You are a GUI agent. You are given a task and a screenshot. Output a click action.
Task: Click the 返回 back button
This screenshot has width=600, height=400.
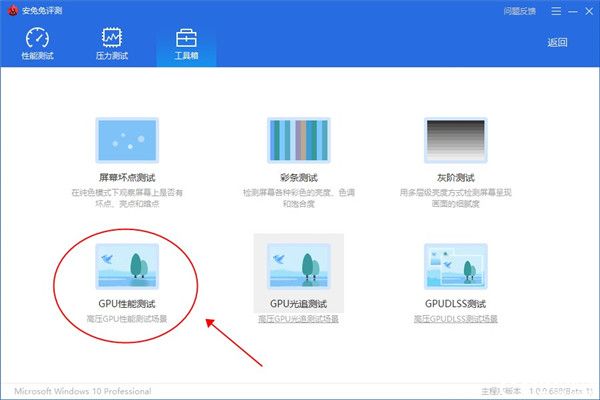coord(557,42)
